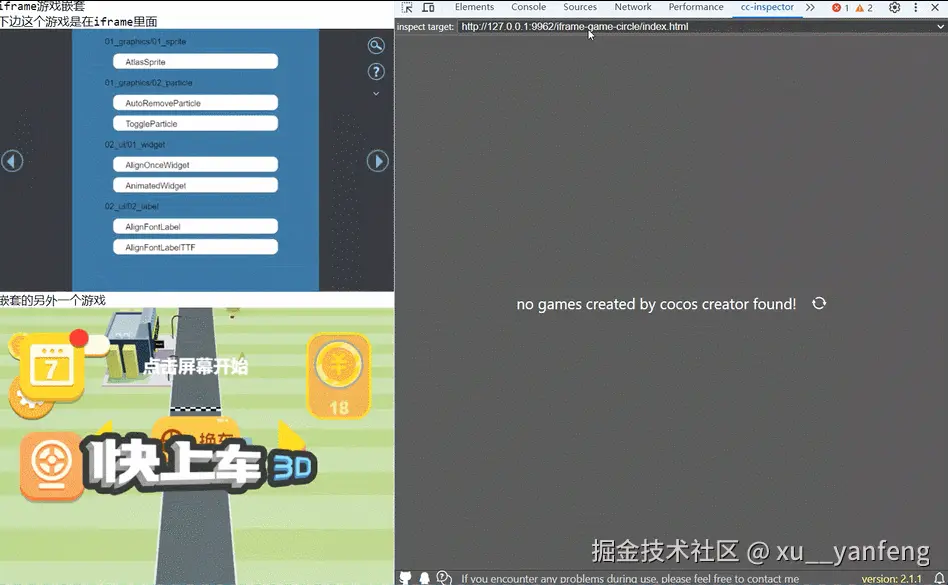
Task: Open the AlignOnceWidget example
Action: point(195,165)
